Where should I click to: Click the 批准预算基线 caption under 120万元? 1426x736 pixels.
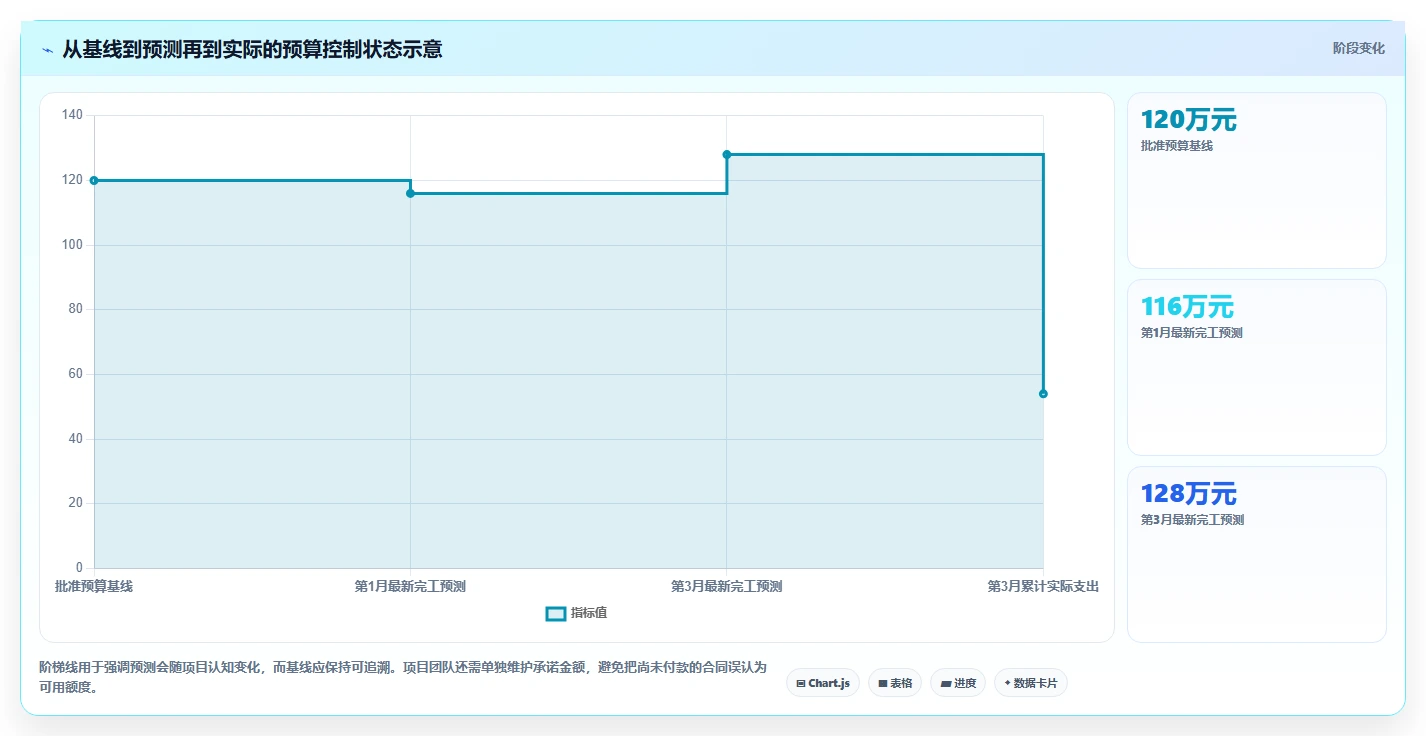(x=1176, y=146)
